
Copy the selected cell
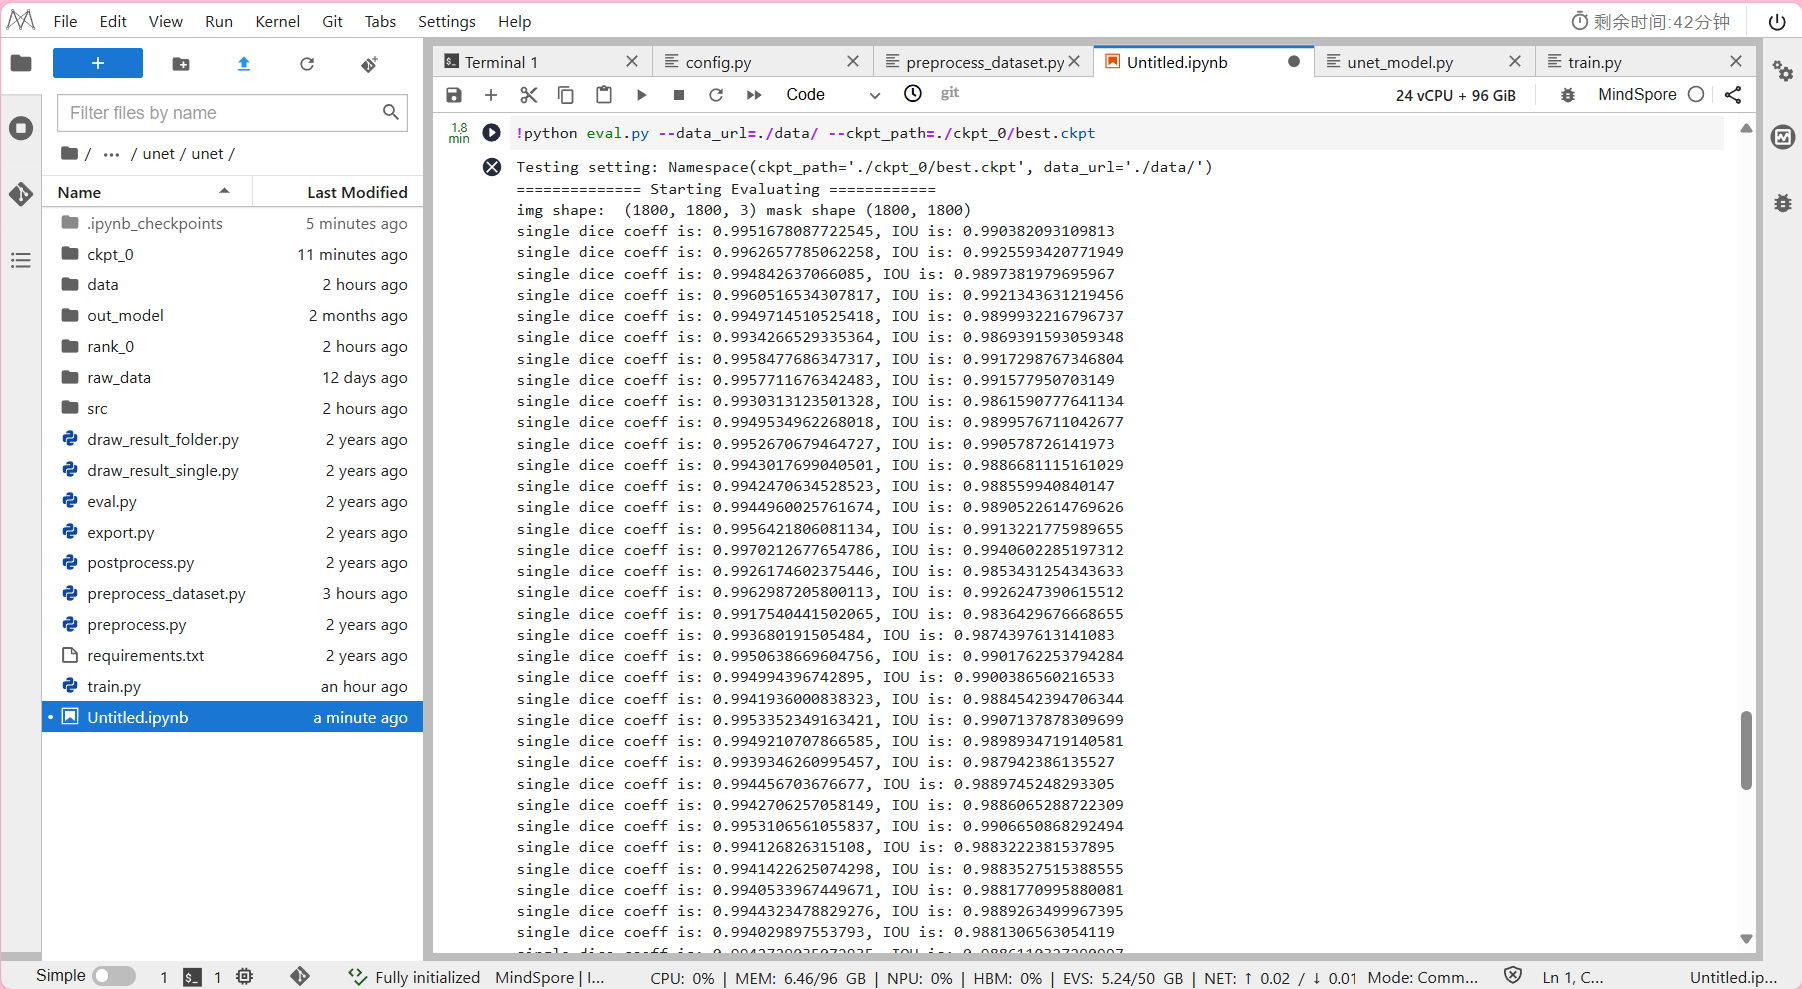pos(566,94)
